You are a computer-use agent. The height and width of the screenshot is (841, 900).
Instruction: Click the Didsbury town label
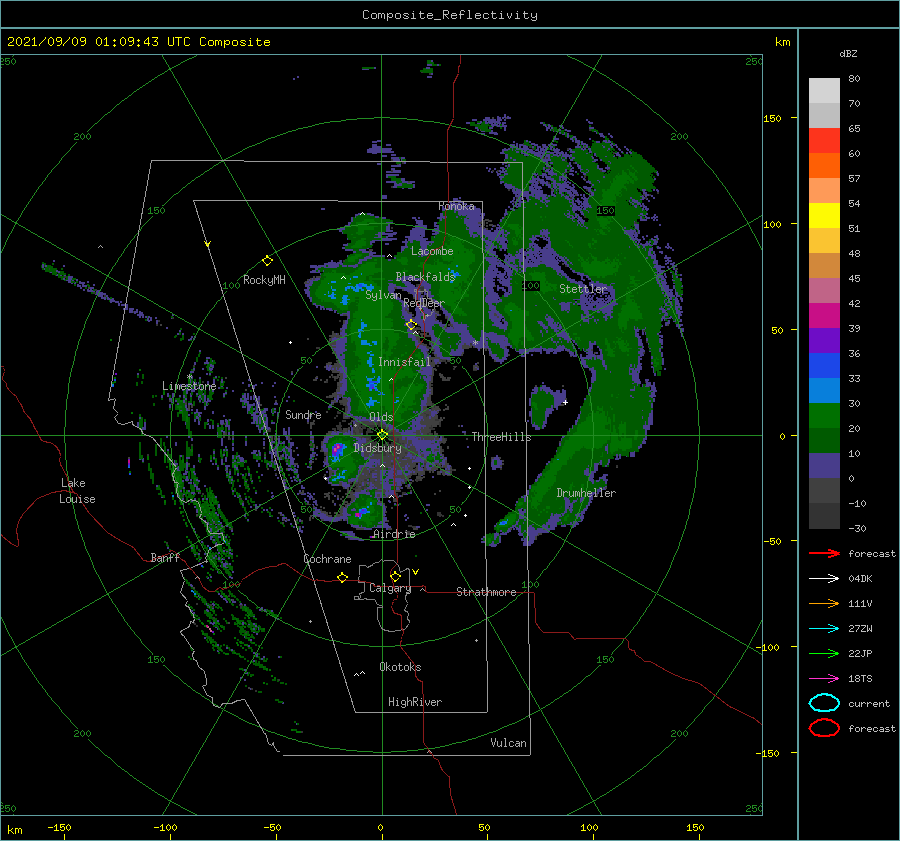click(x=378, y=448)
